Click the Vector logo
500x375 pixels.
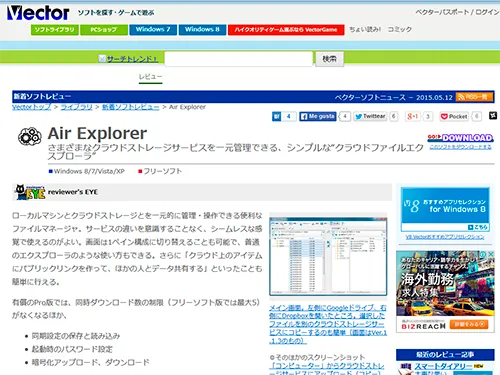[x=38, y=13]
